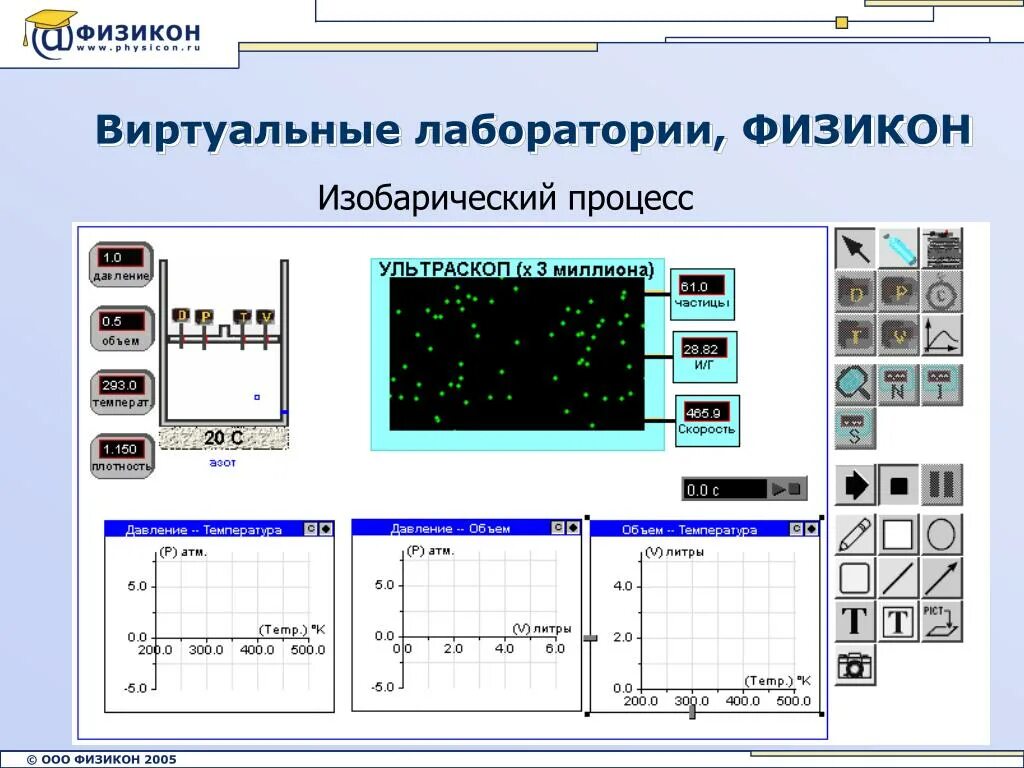The height and width of the screenshot is (768, 1024).
Task: Click the Скорость readout showing 465.9
Action: pos(707,421)
